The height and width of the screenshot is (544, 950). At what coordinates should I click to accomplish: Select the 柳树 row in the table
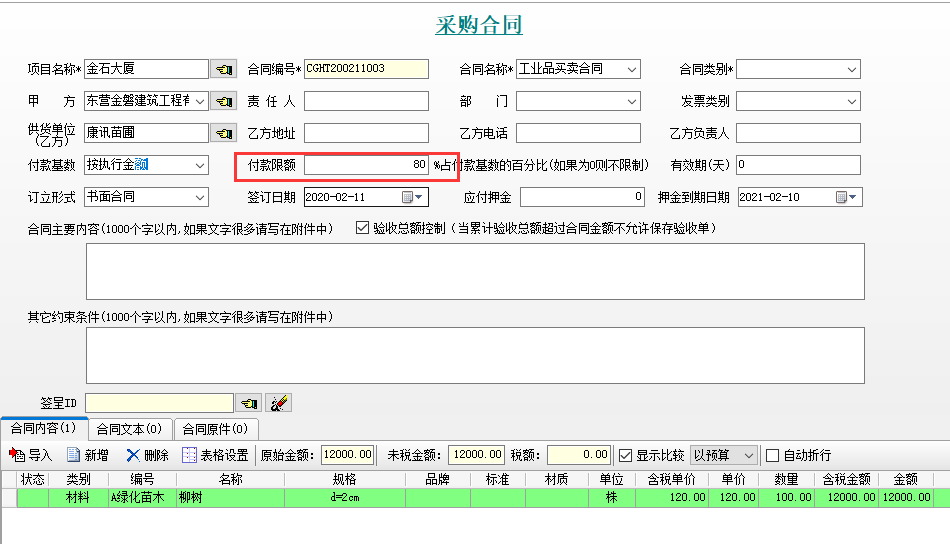pyautogui.click(x=231, y=497)
